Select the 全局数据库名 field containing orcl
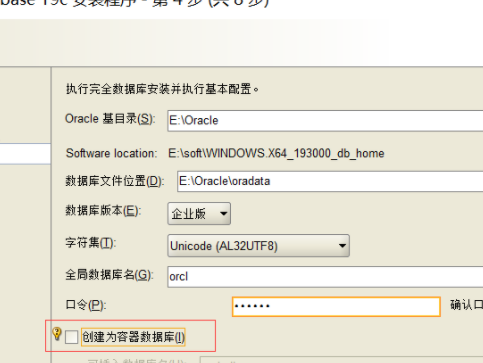483x363 pixels. 325,276
